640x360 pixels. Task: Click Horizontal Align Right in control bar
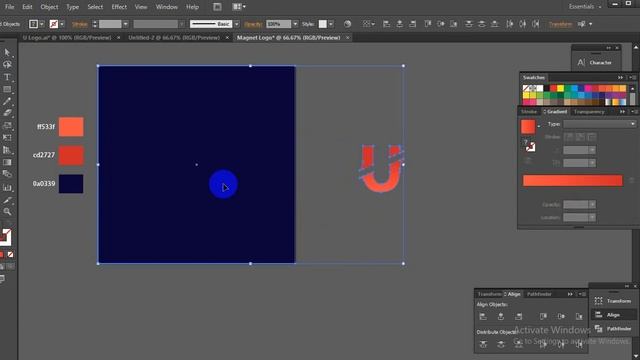[x=413, y=24]
